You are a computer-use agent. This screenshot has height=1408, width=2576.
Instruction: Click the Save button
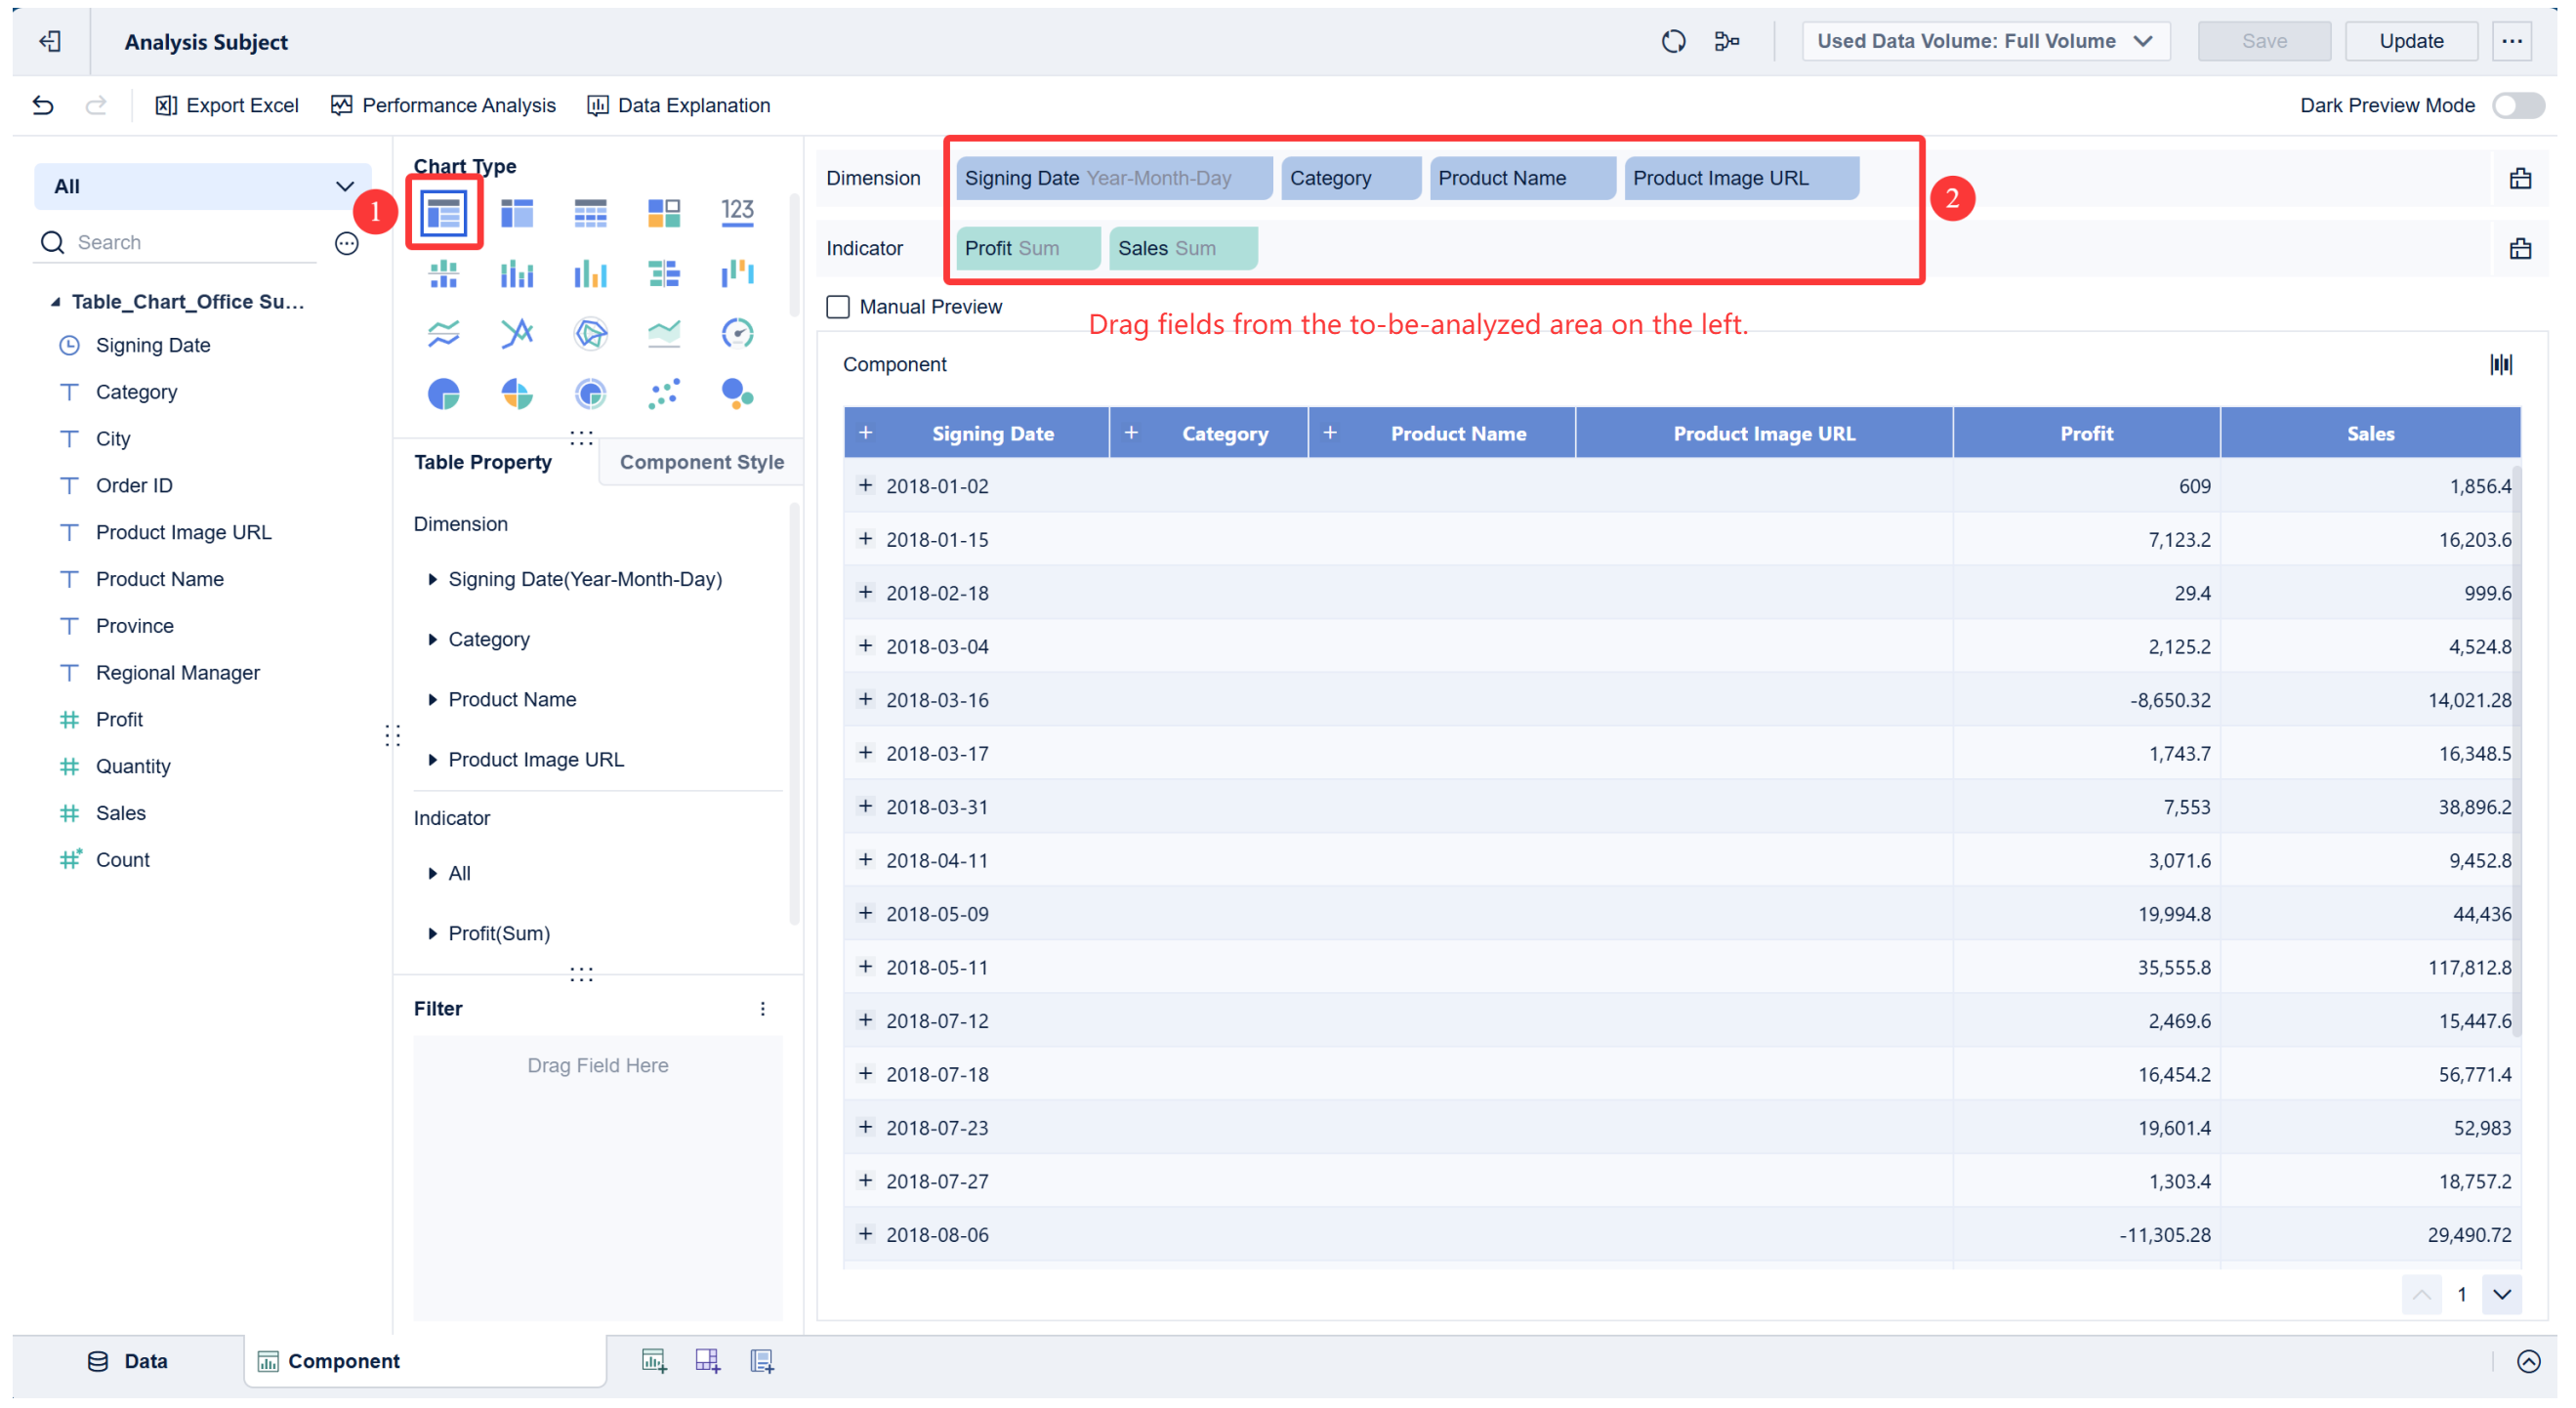(x=2264, y=41)
